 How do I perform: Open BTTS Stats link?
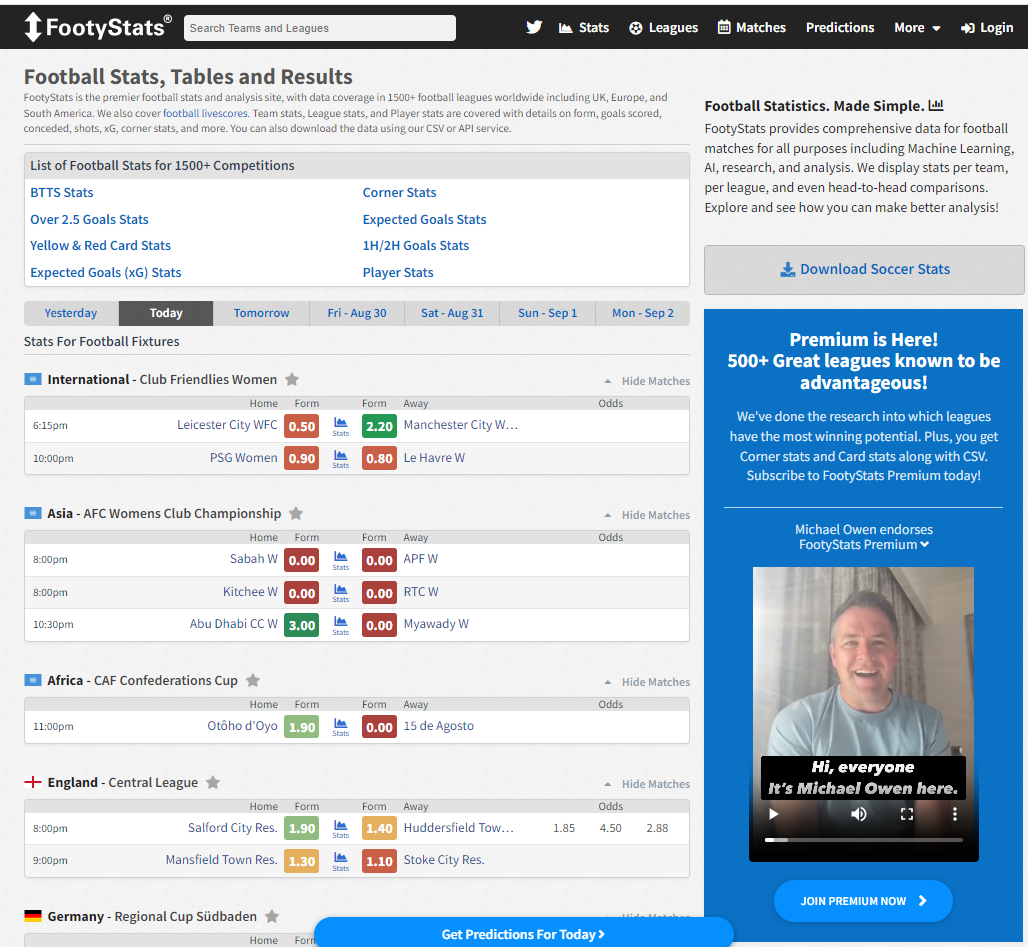pyautogui.click(x=62, y=192)
